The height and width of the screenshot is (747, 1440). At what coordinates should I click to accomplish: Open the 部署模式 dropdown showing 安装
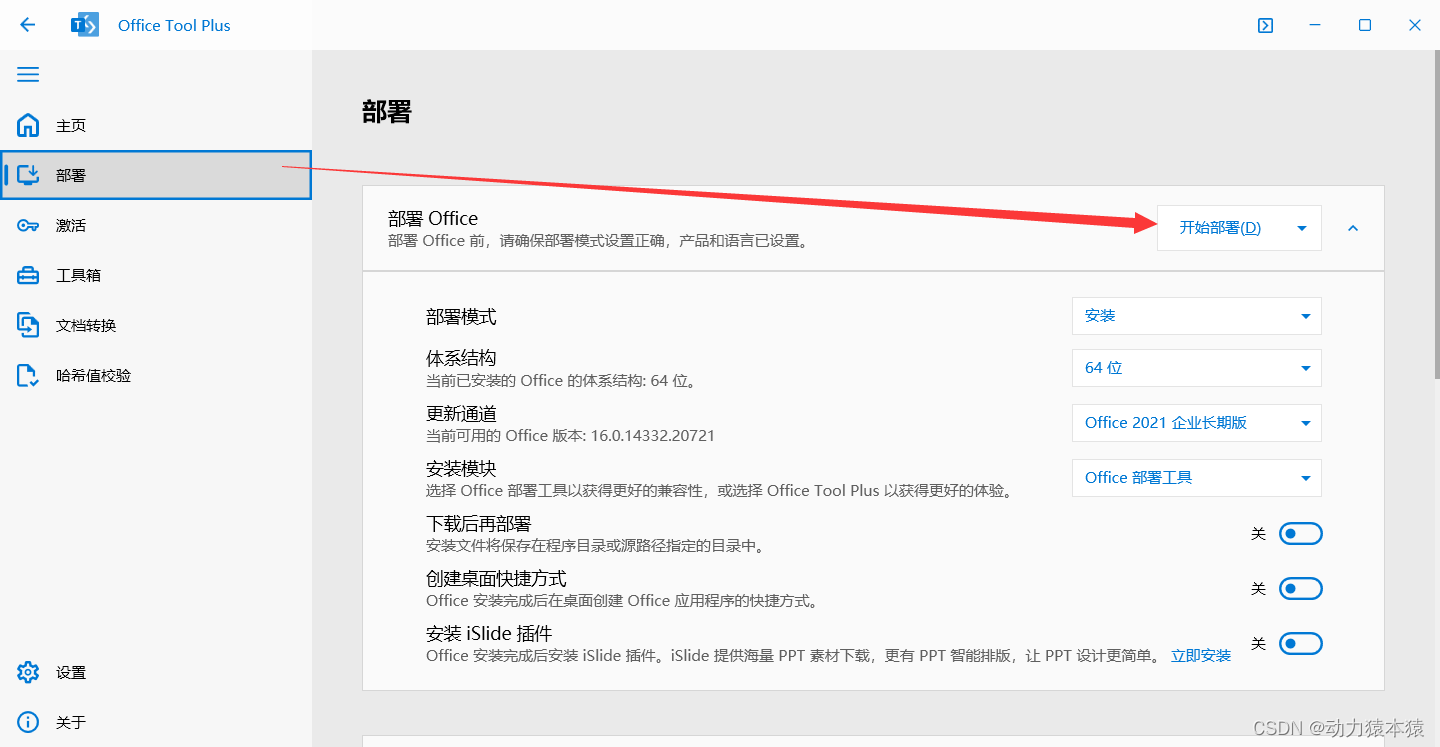[x=1197, y=316]
